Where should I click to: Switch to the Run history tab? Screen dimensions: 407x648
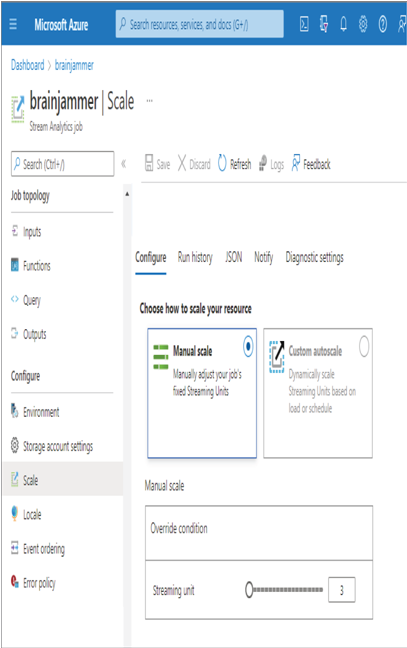(x=195, y=257)
